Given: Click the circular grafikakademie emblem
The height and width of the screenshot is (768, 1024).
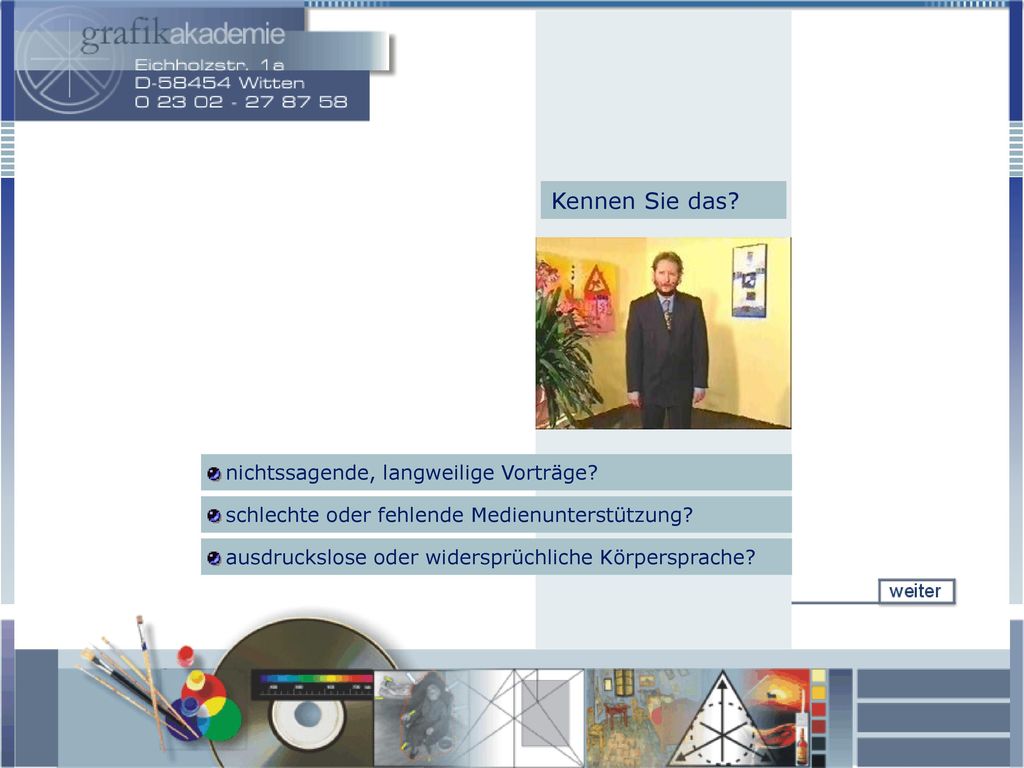Looking at the screenshot, I should tap(69, 61).
